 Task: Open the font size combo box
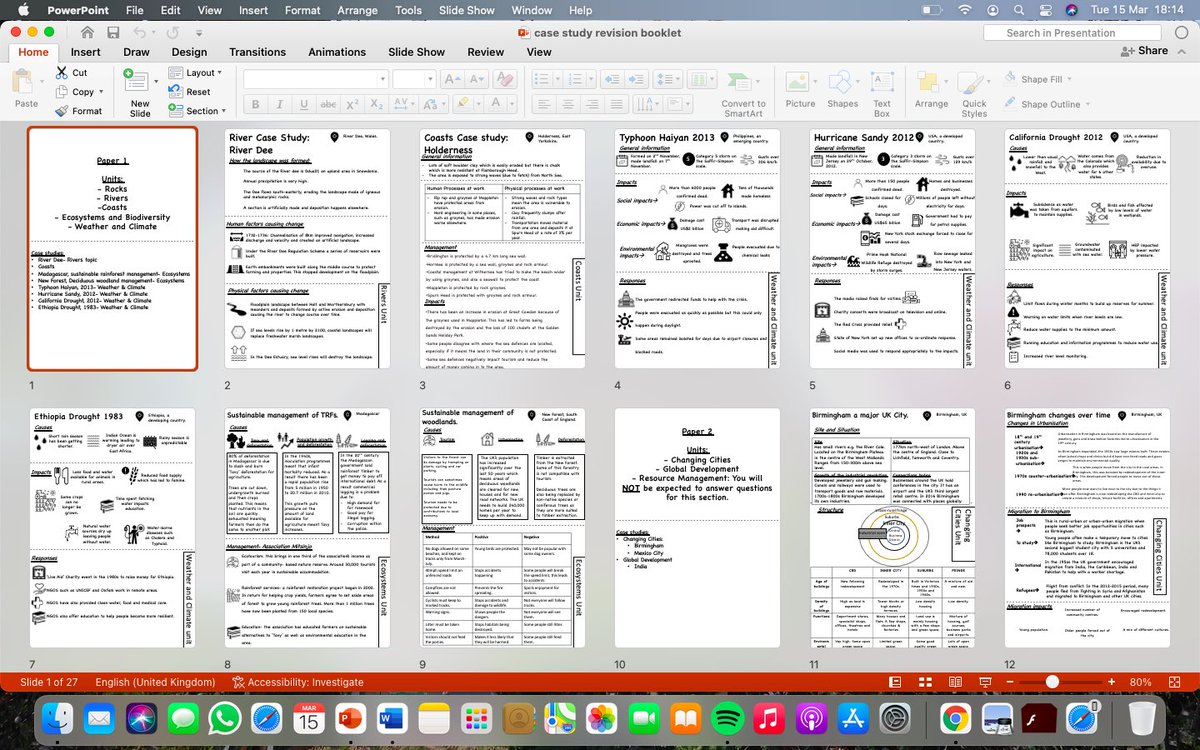coord(414,79)
